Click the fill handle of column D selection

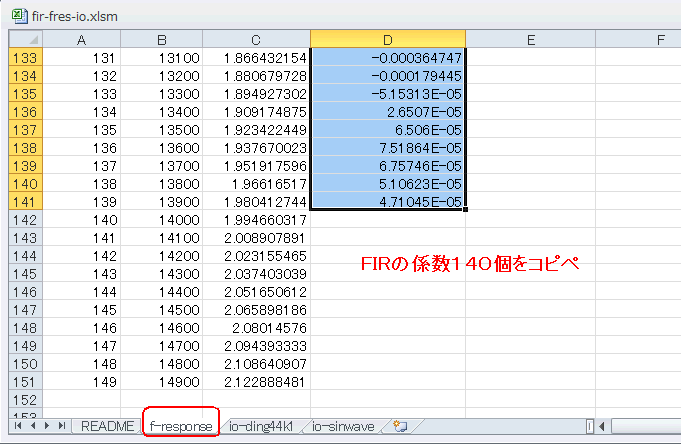click(466, 209)
